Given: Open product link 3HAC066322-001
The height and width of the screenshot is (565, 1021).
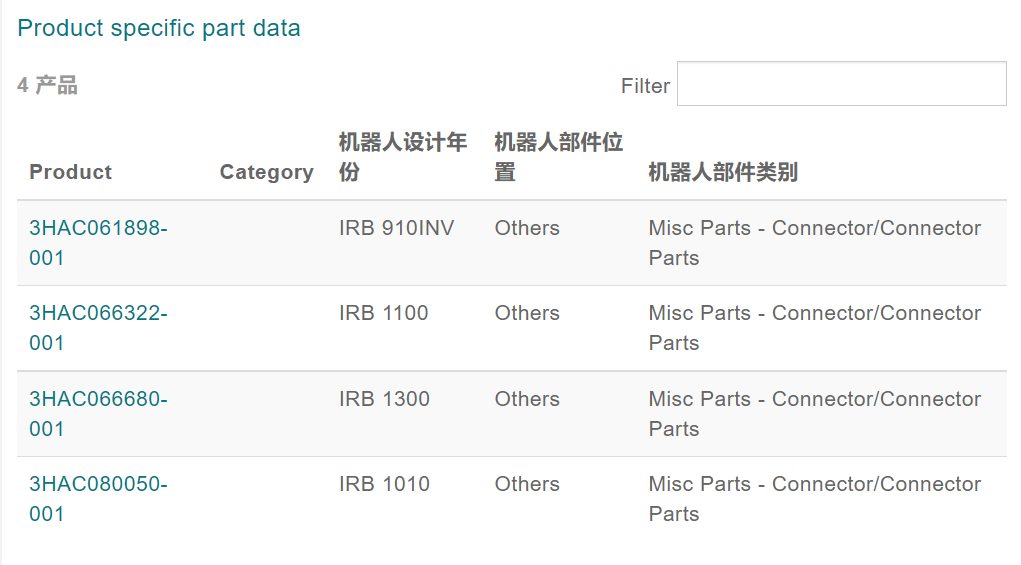Looking at the screenshot, I should 98,327.
